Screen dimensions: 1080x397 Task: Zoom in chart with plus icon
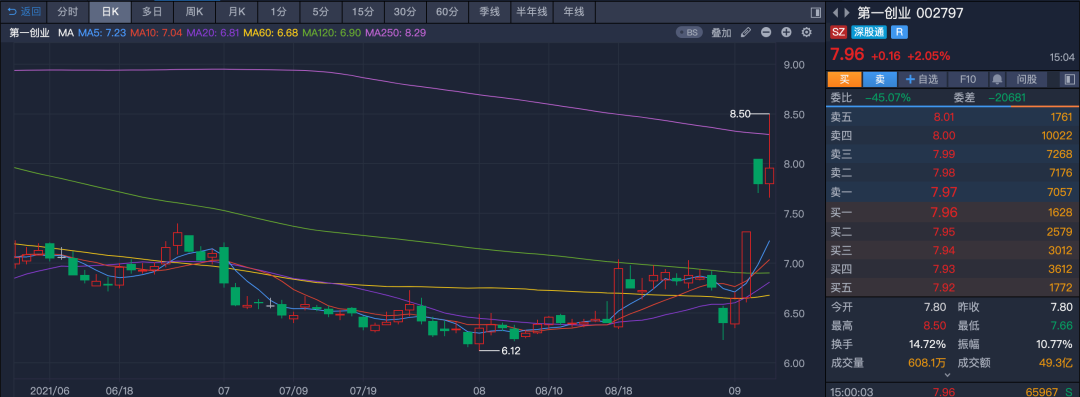click(786, 32)
